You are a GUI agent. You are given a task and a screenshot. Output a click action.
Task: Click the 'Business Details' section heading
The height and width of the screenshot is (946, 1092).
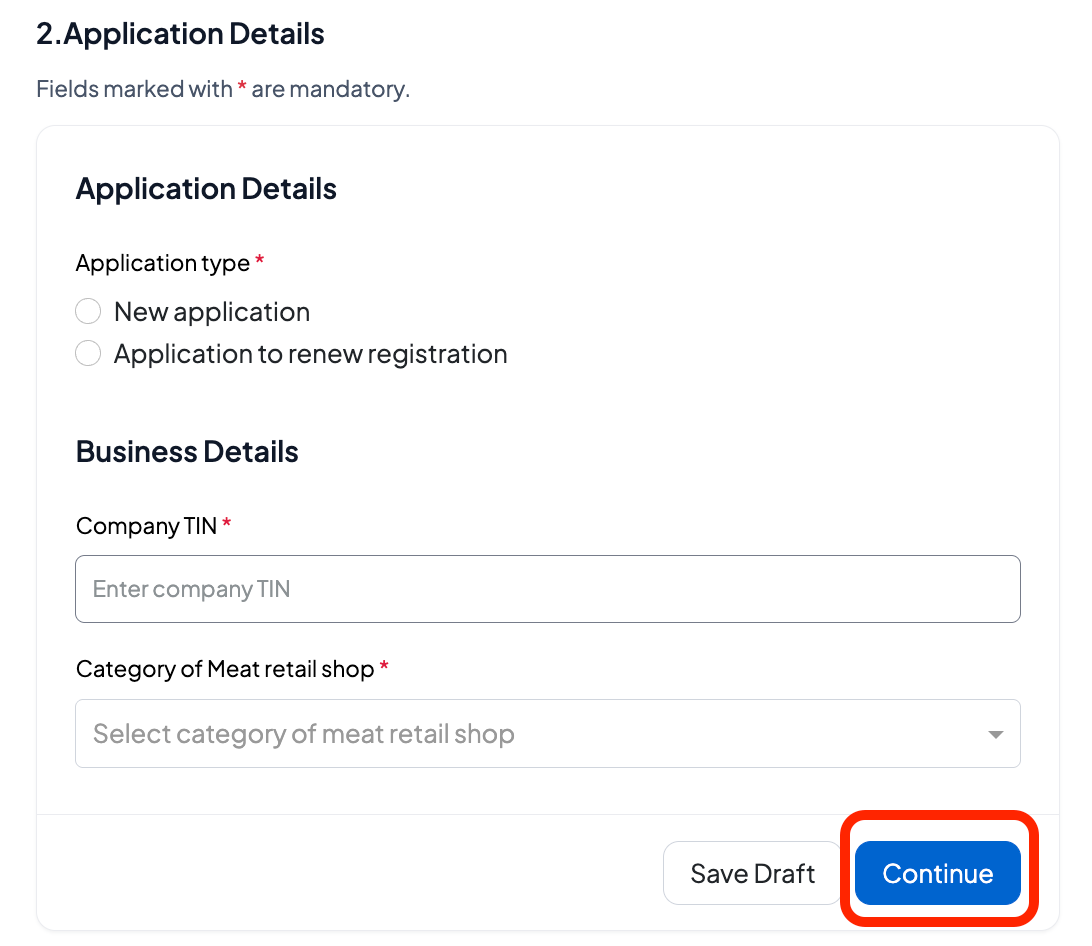tap(187, 452)
